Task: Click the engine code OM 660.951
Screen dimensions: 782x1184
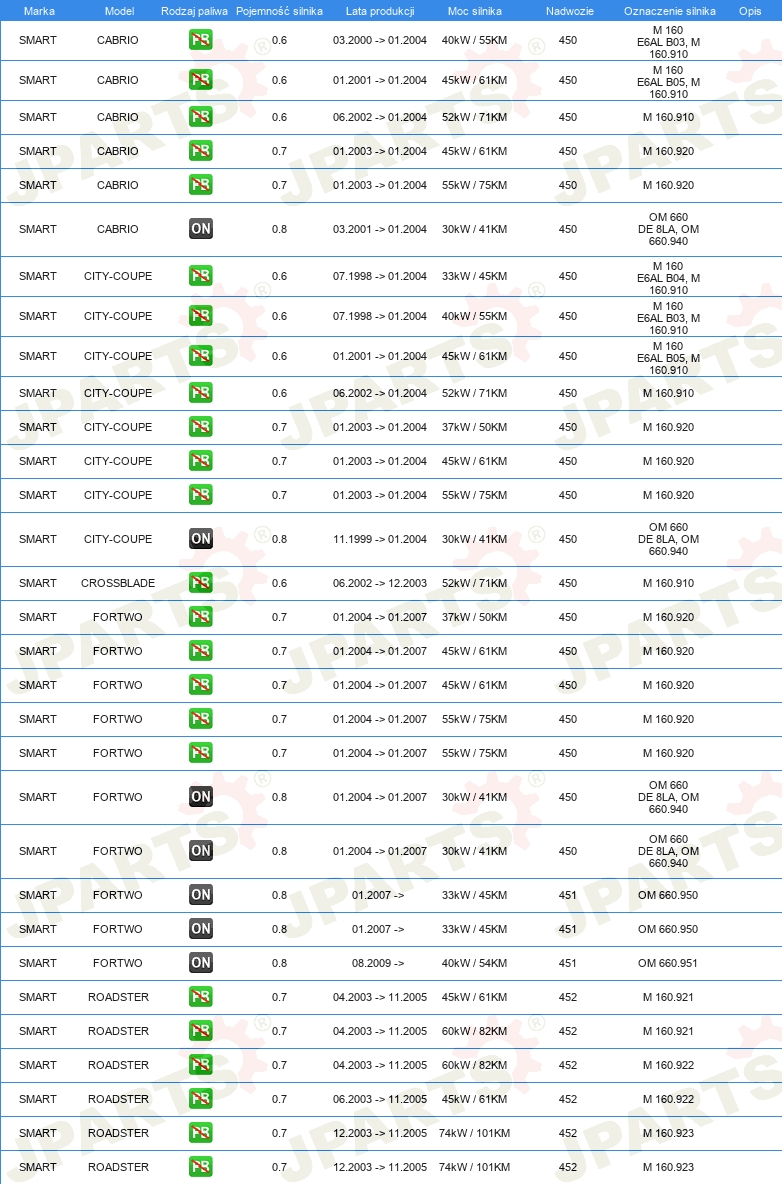Action: pyautogui.click(x=668, y=963)
